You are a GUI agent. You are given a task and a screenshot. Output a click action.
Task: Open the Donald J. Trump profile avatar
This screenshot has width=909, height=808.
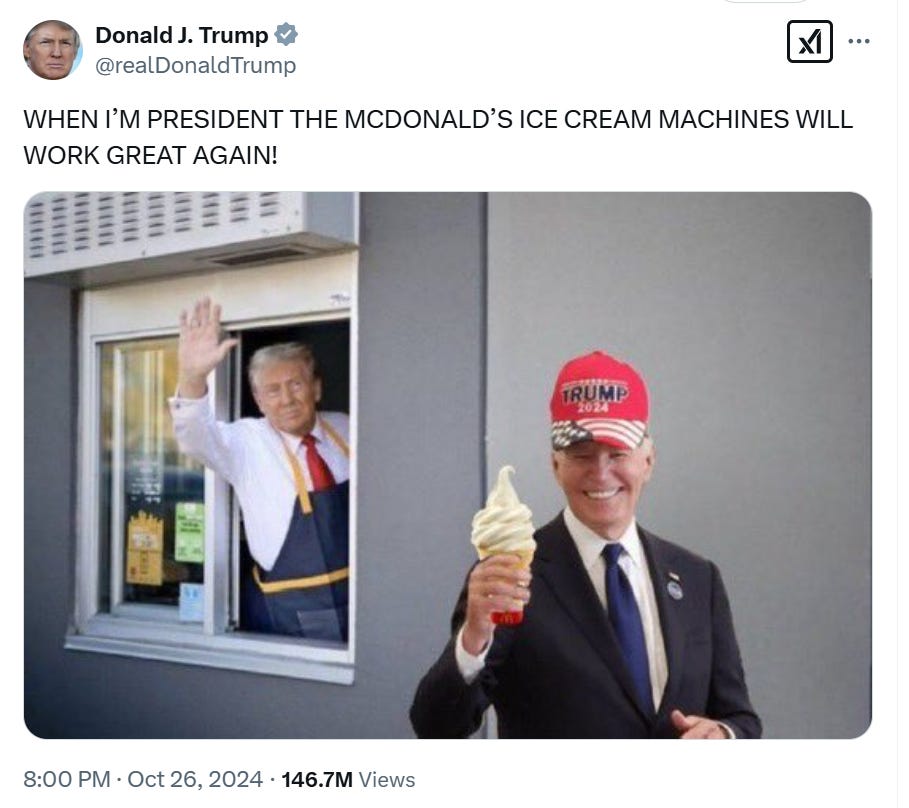[x=52, y=50]
